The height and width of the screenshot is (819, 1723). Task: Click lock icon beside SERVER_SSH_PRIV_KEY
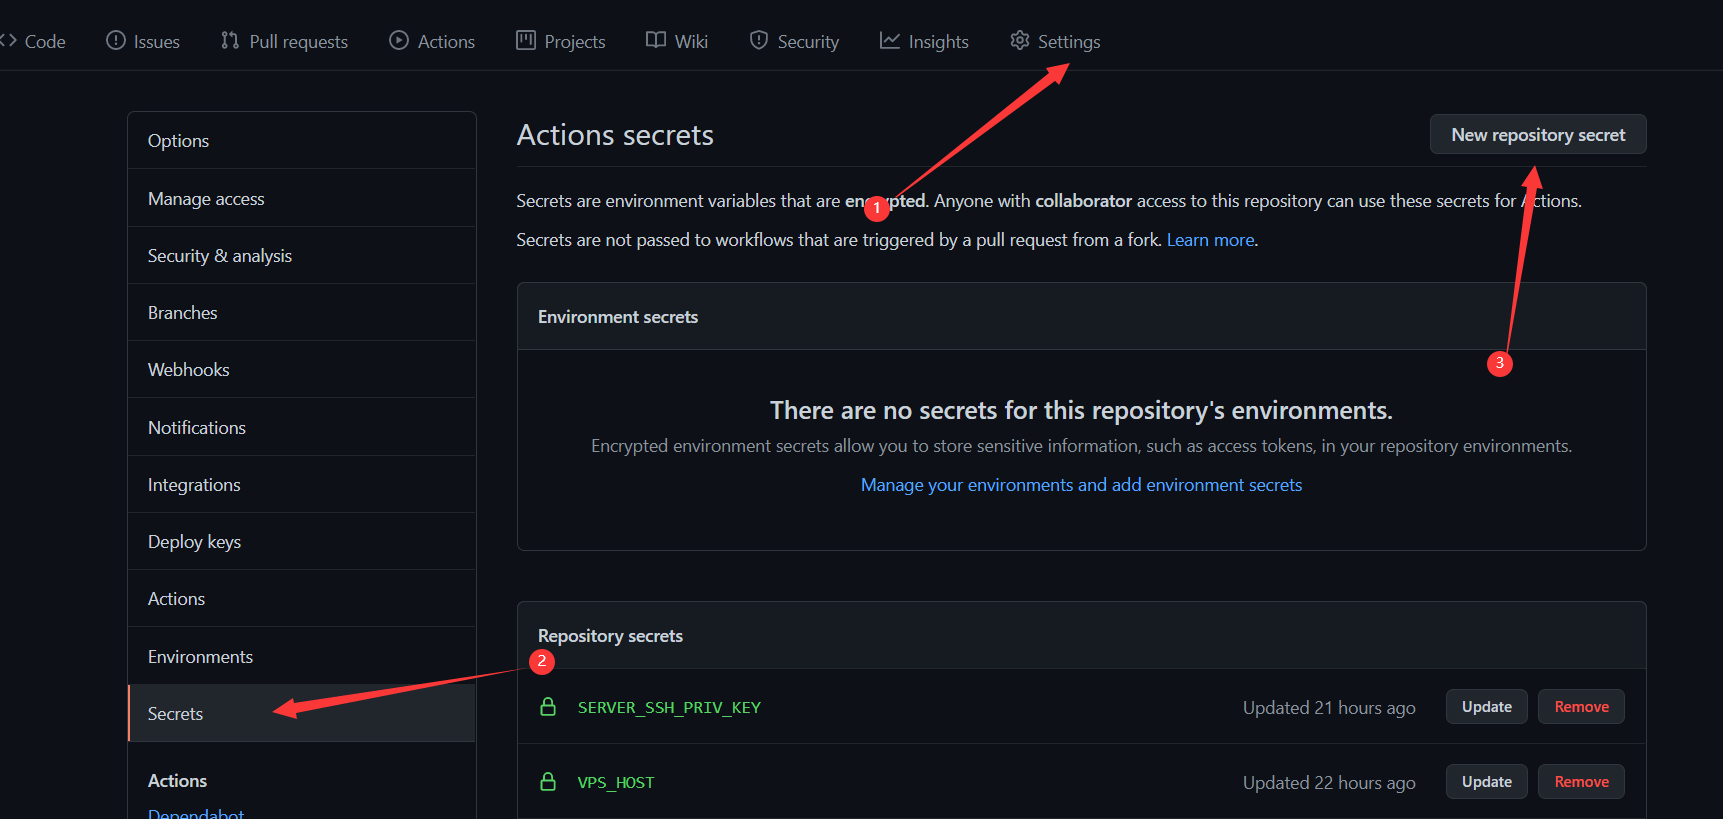tap(548, 707)
